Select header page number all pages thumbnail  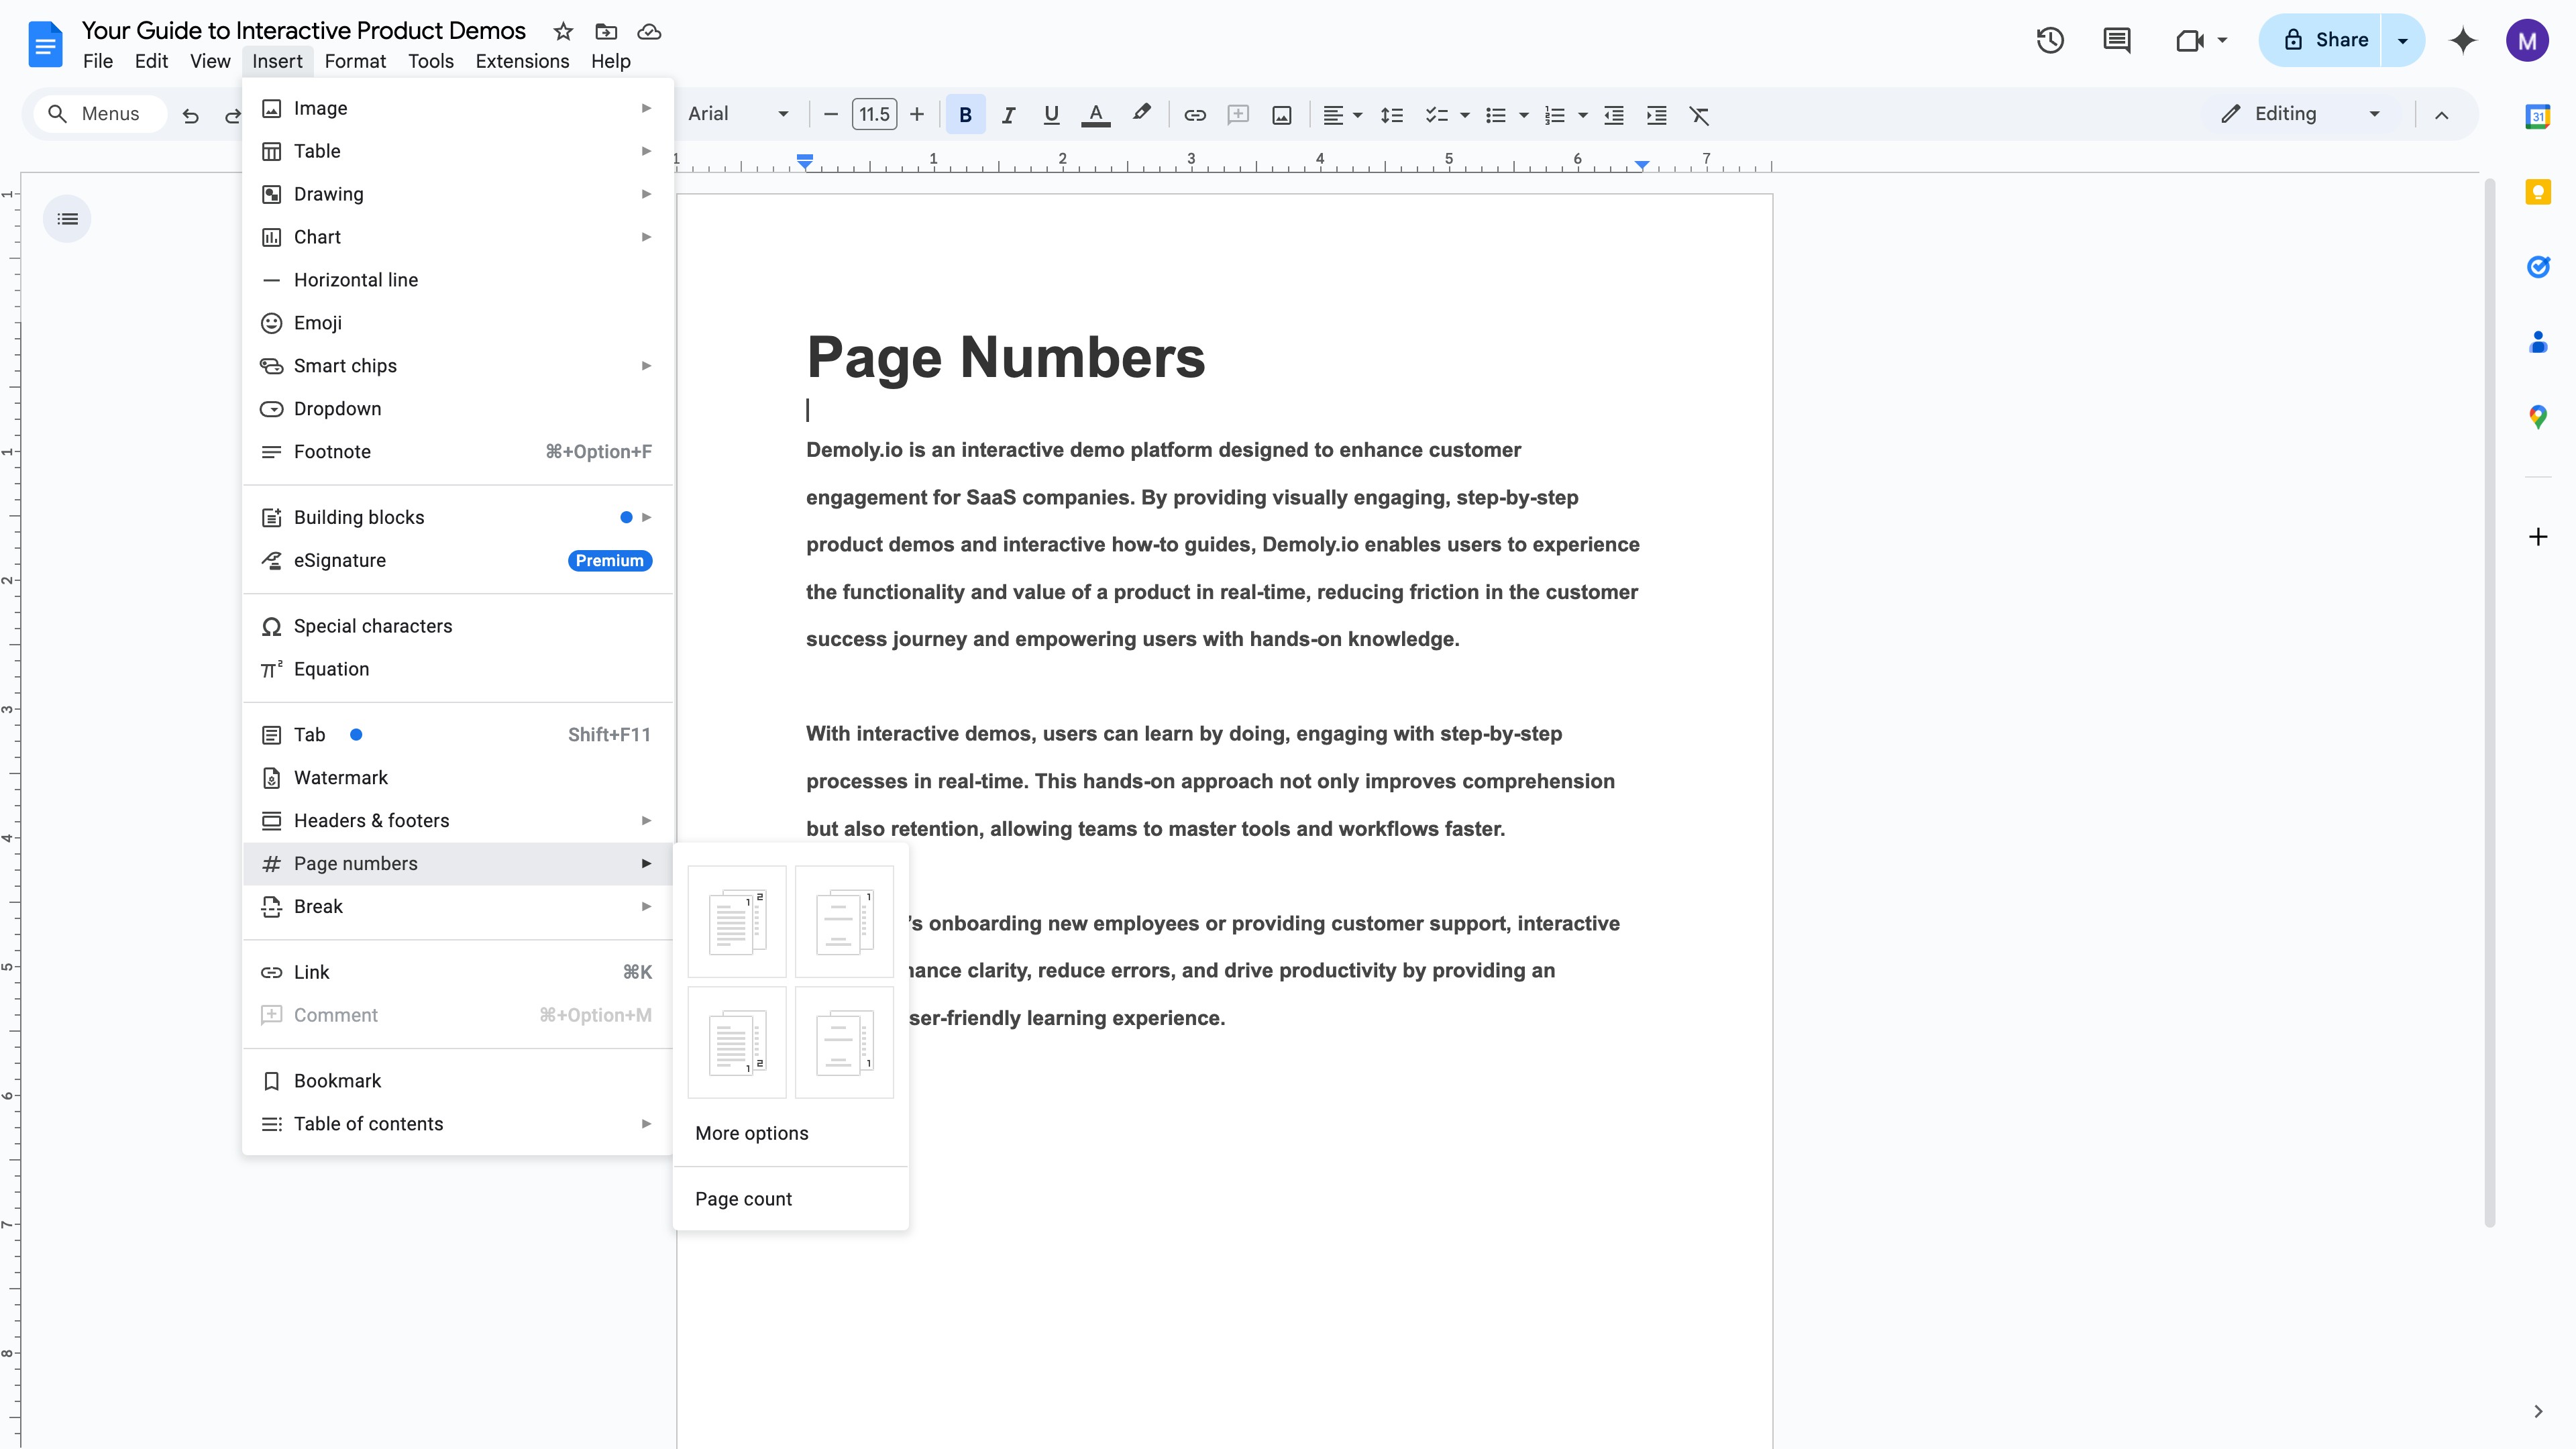point(737,921)
